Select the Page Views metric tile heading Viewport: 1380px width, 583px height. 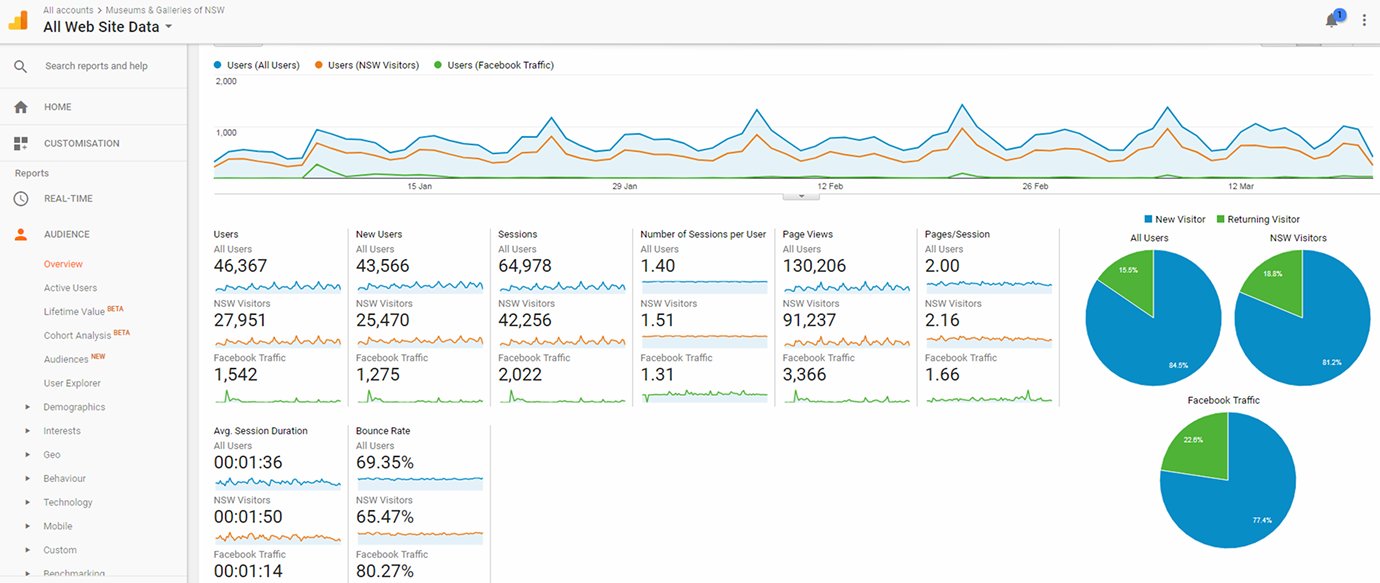pos(808,234)
